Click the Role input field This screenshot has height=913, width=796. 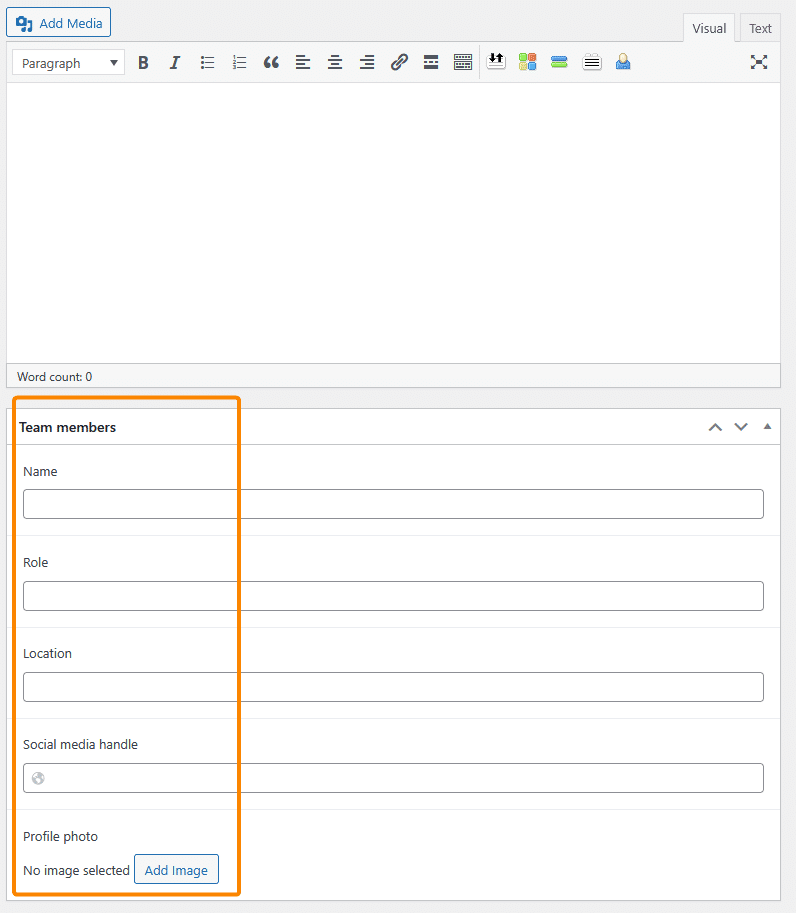click(x=393, y=596)
